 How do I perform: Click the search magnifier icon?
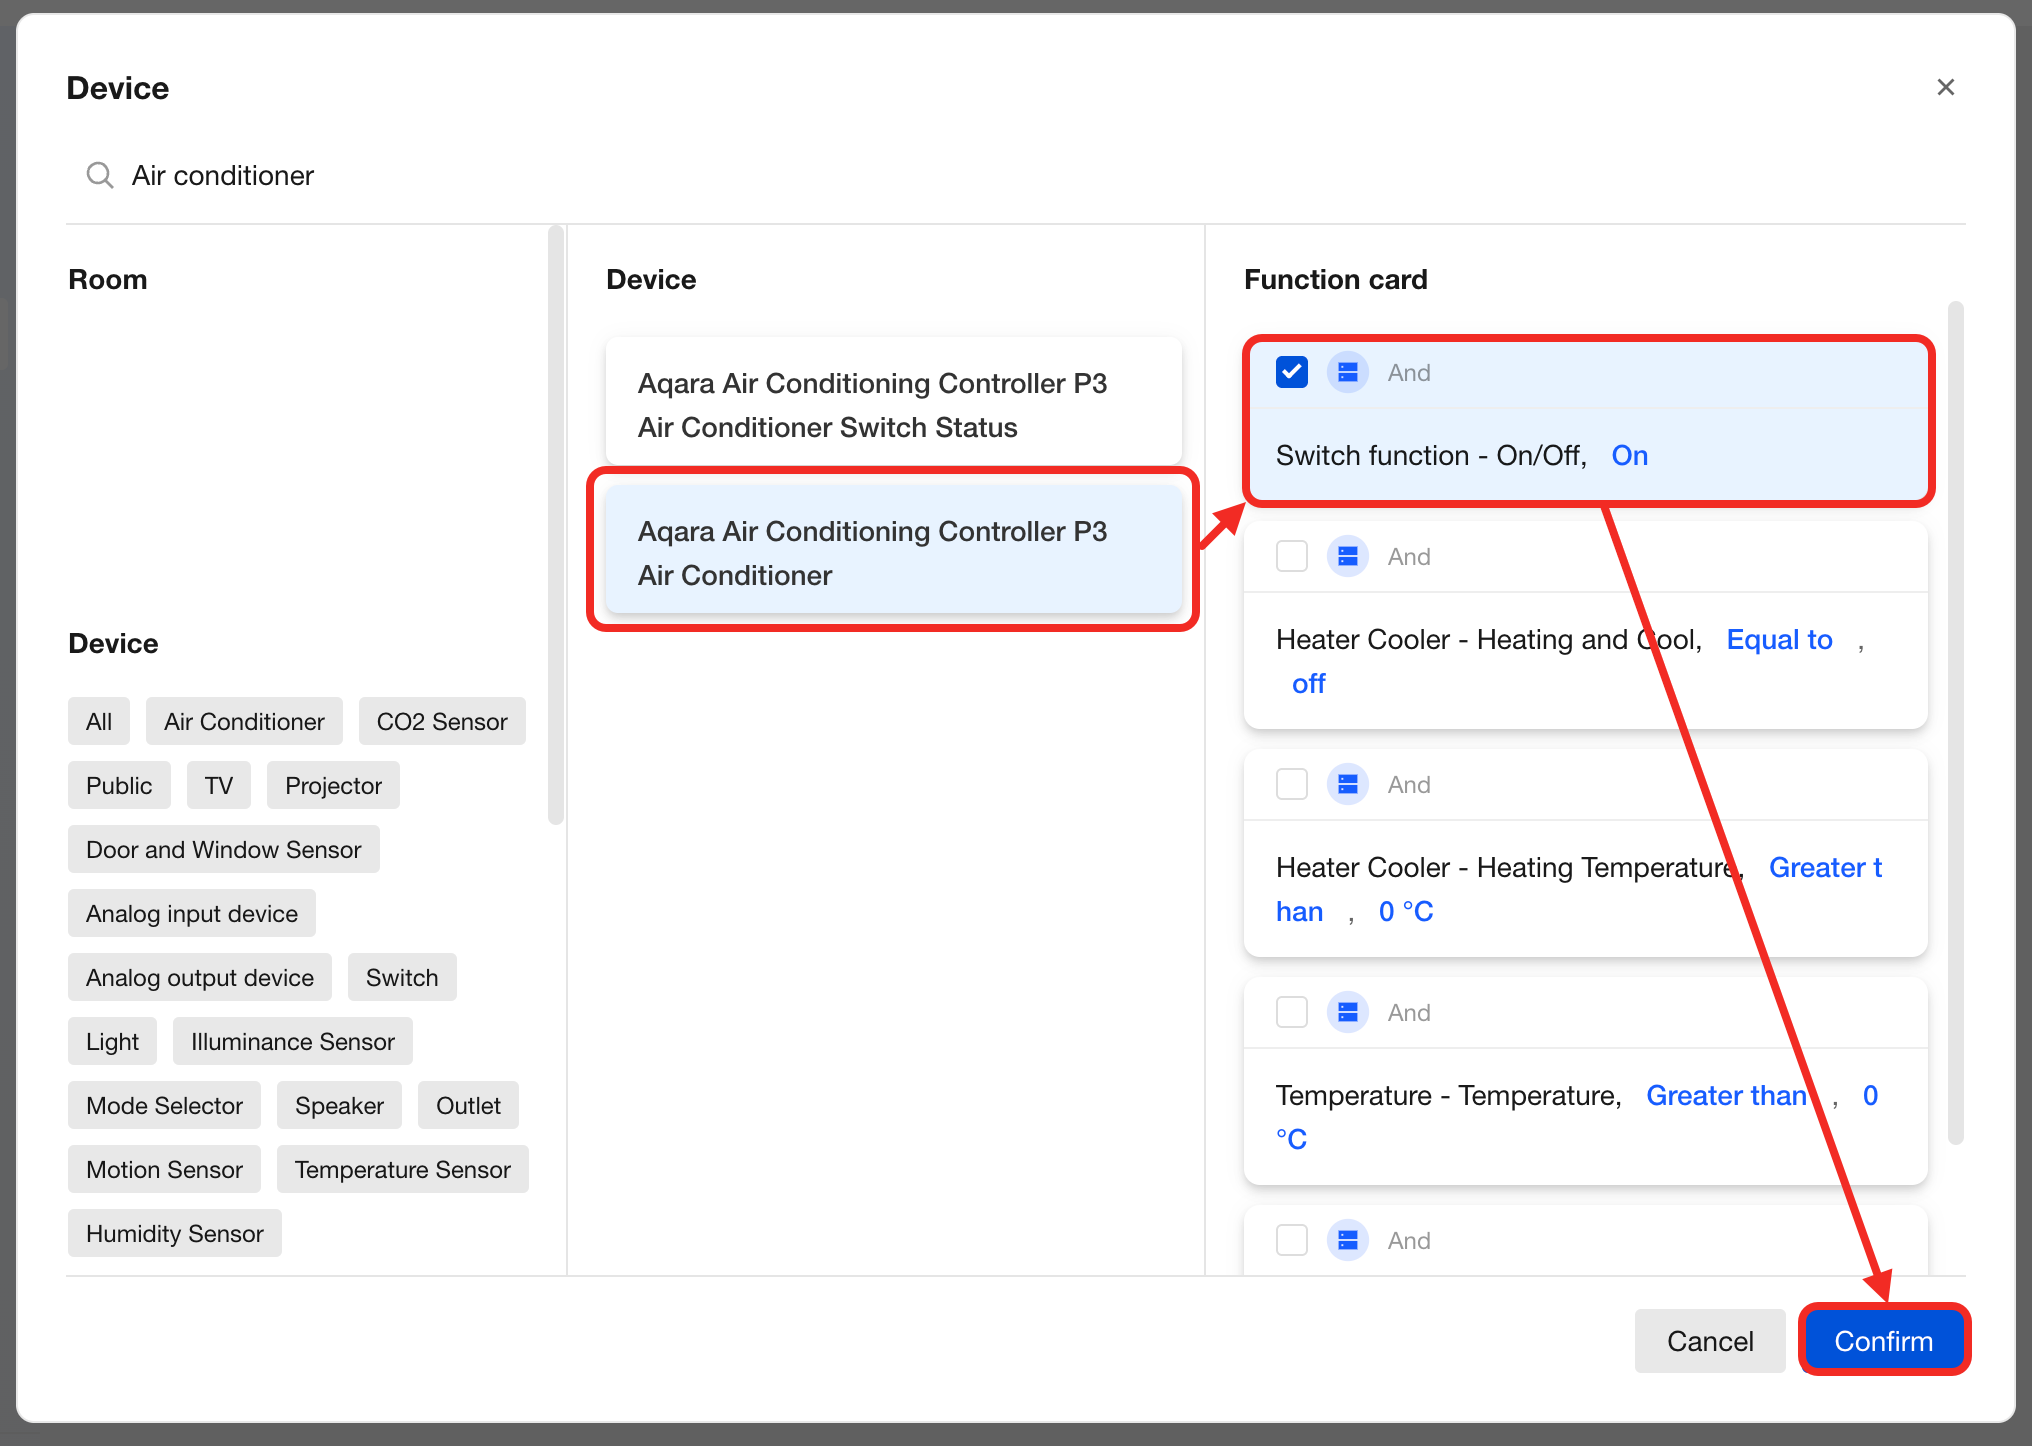pyautogui.click(x=99, y=175)
